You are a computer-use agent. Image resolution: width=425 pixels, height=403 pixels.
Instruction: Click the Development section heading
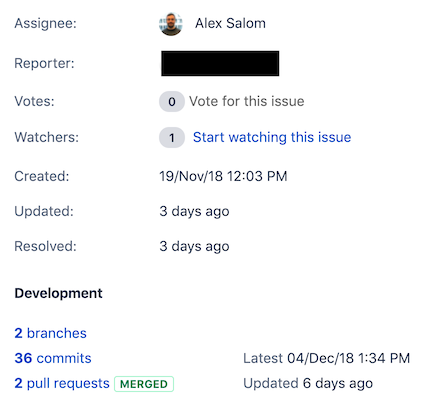(x=58, y=293)
